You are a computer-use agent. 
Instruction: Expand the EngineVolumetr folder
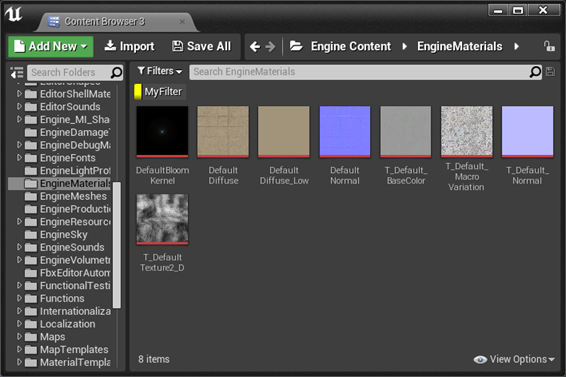[19, 260]
